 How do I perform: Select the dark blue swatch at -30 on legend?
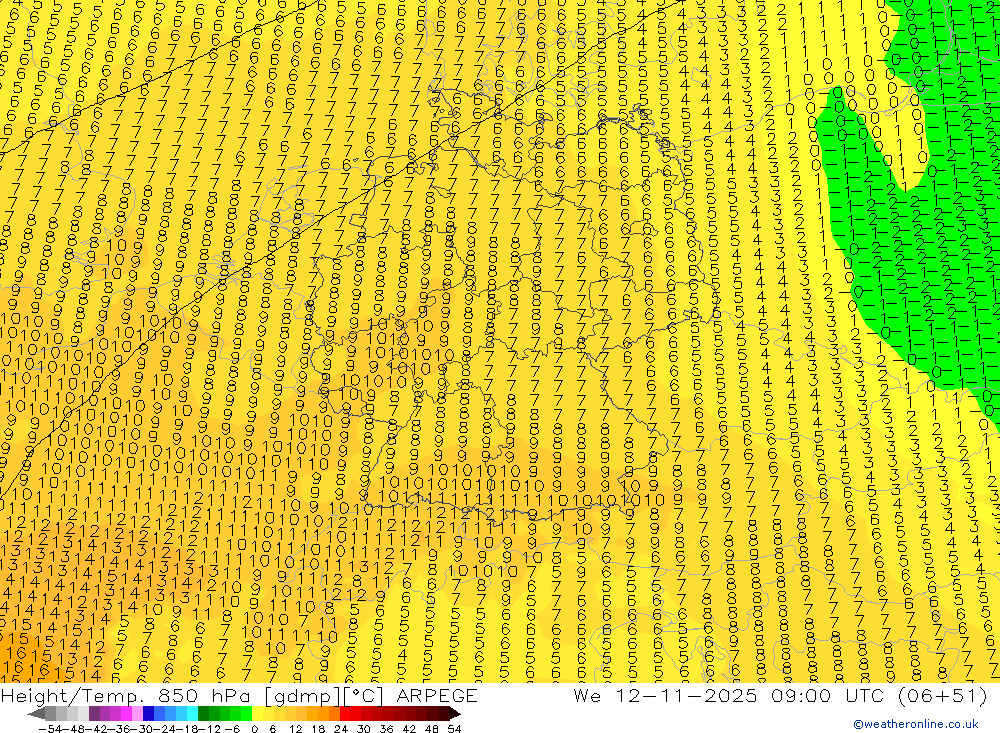point(149,714)
